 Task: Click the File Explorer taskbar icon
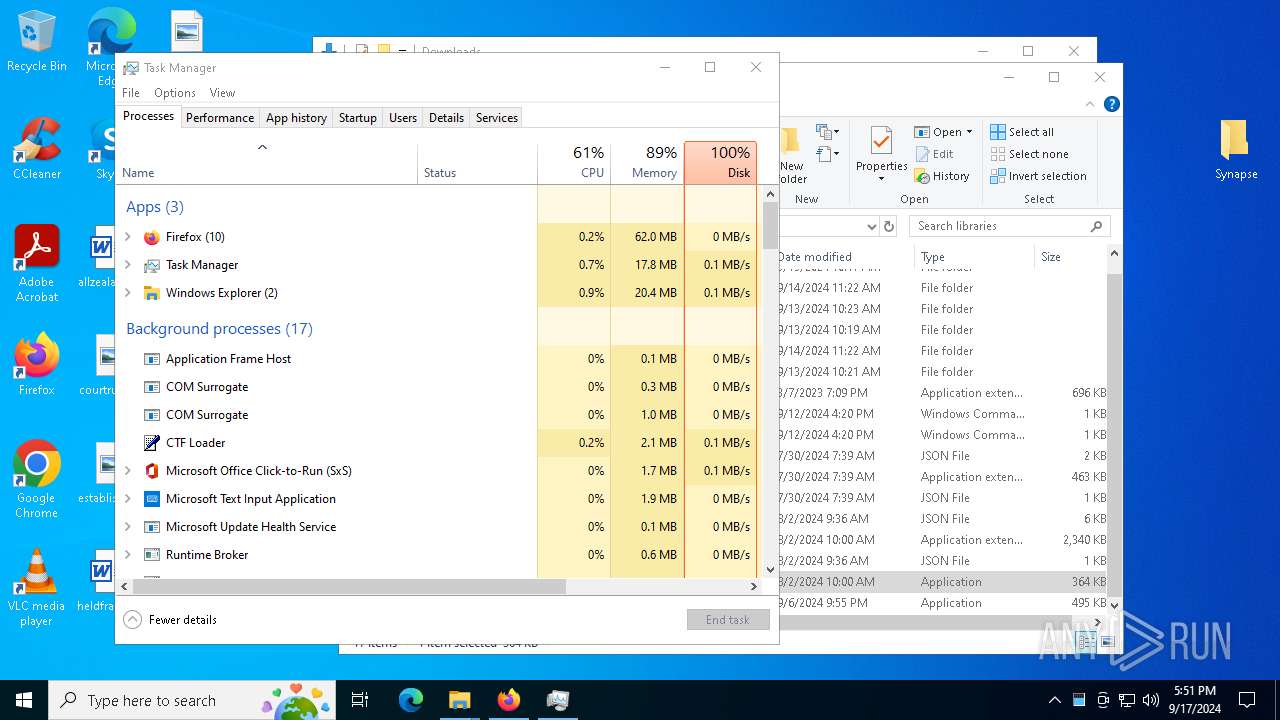459,700
